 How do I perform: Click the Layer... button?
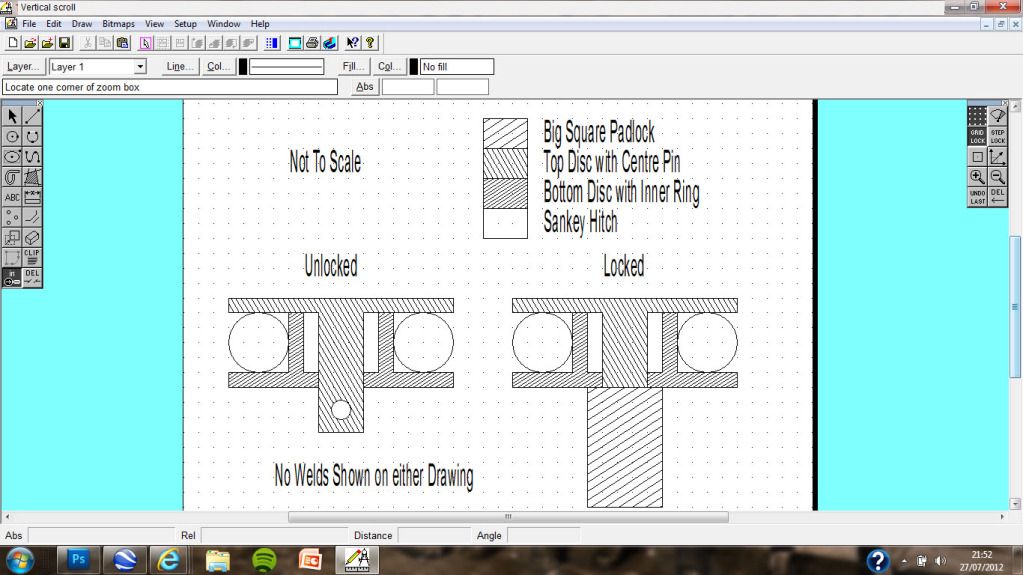point(23,67)
